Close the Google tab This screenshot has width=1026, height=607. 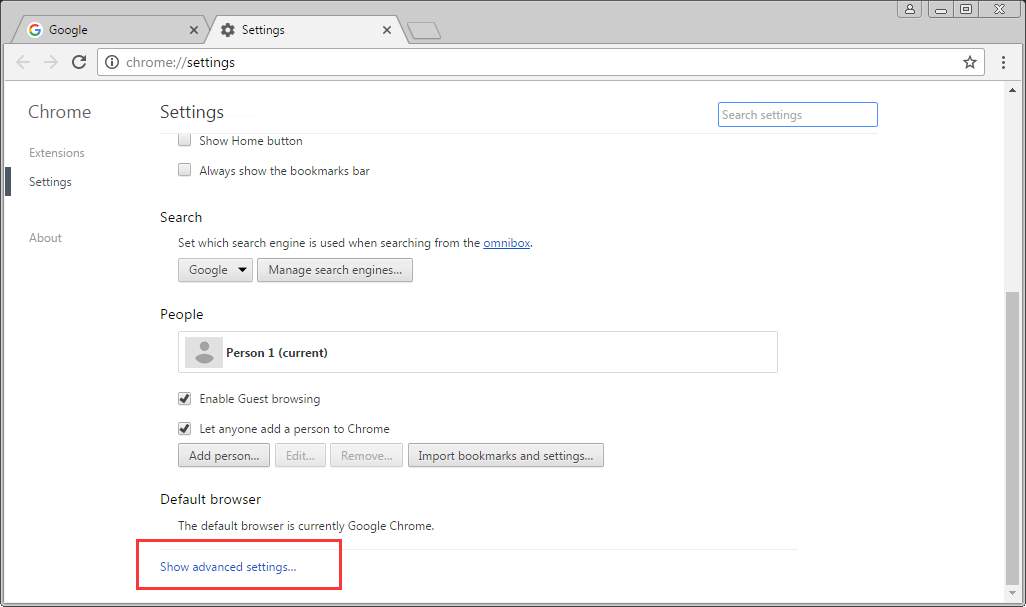pos(194,30)
